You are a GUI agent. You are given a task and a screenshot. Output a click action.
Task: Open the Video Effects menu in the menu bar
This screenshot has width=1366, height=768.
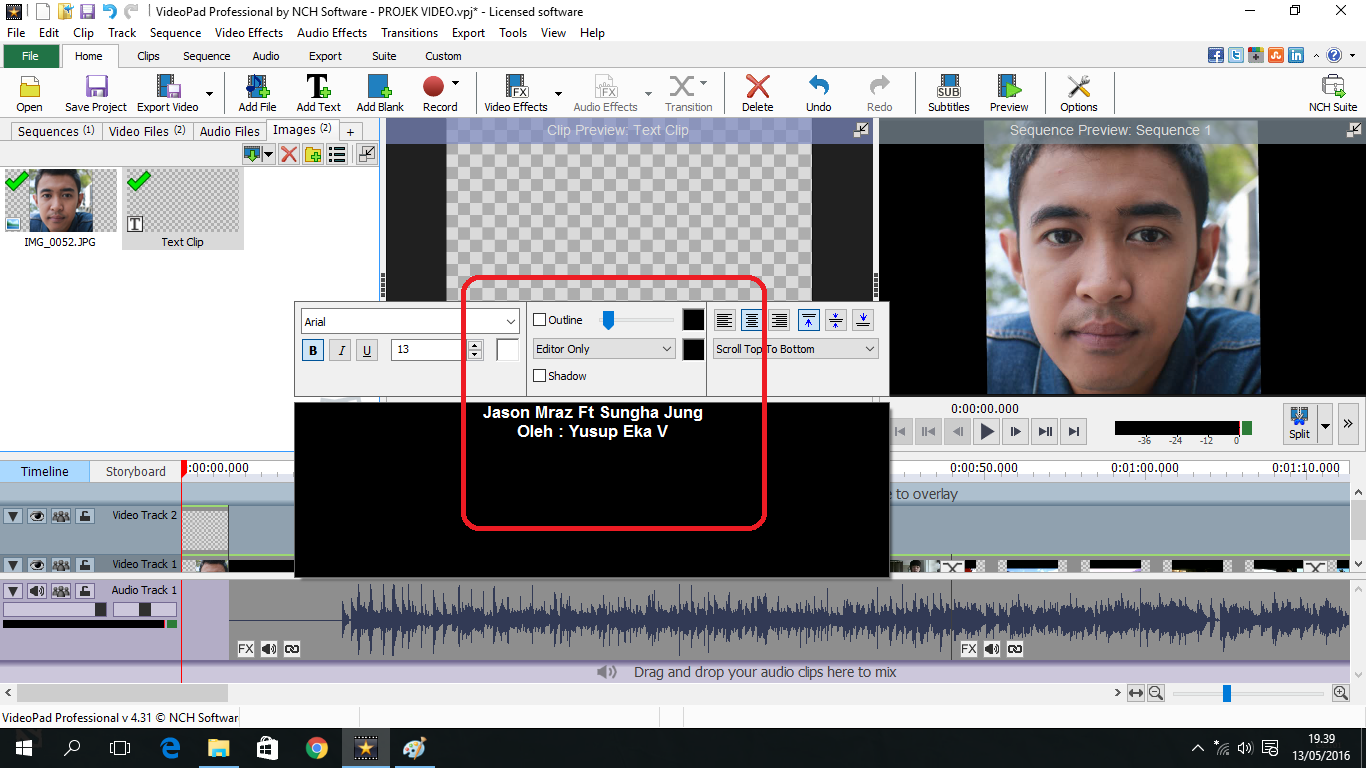pos(249,33)
